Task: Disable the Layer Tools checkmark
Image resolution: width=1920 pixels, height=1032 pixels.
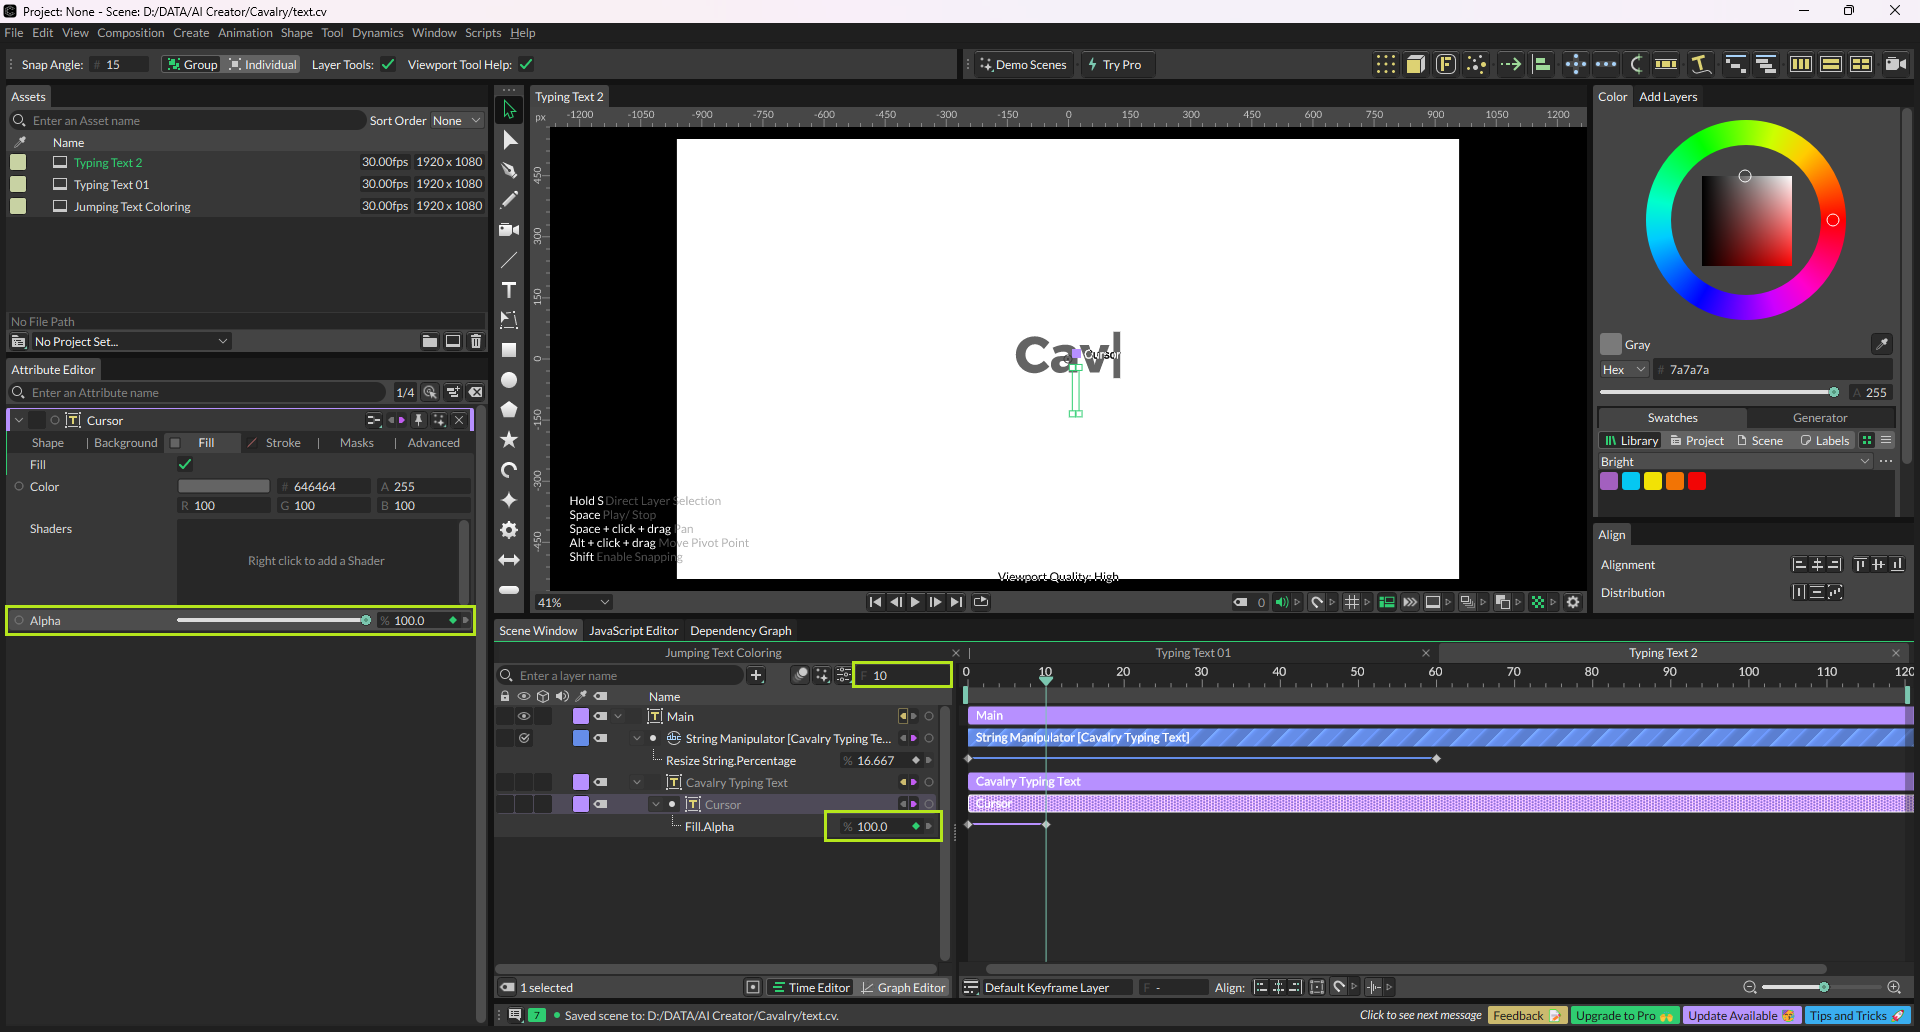Action: [388, 65]
